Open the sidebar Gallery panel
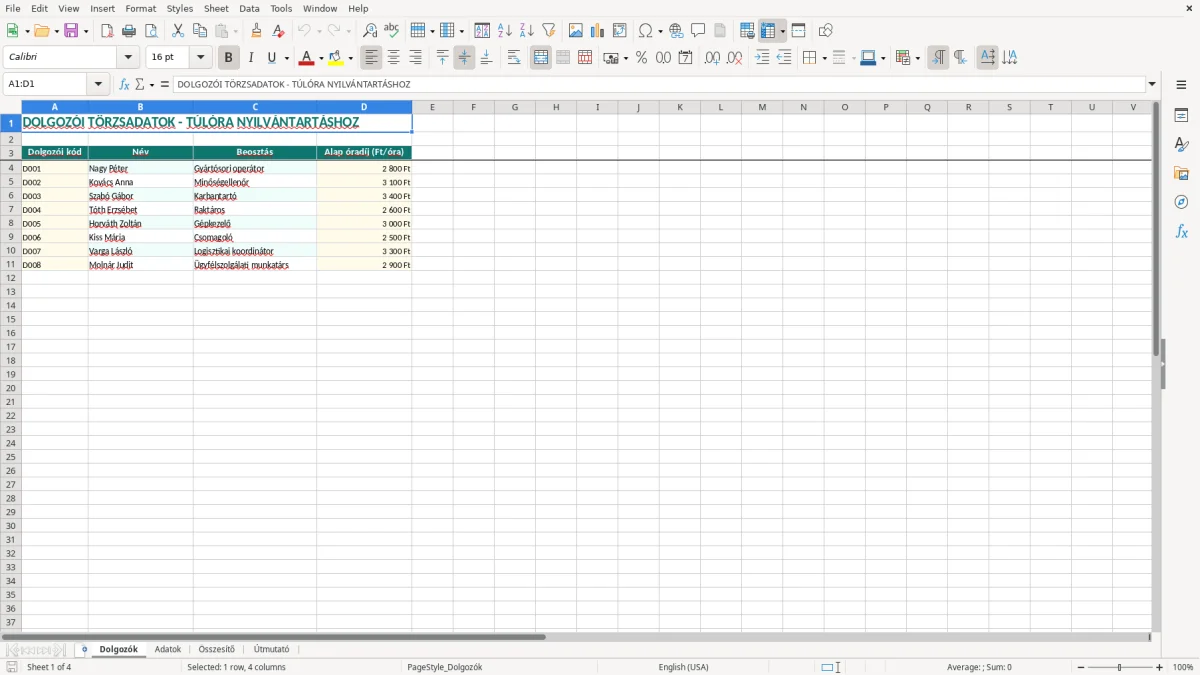The height and width of the screenshot is (675, 1200). (x=1181, y=174)
